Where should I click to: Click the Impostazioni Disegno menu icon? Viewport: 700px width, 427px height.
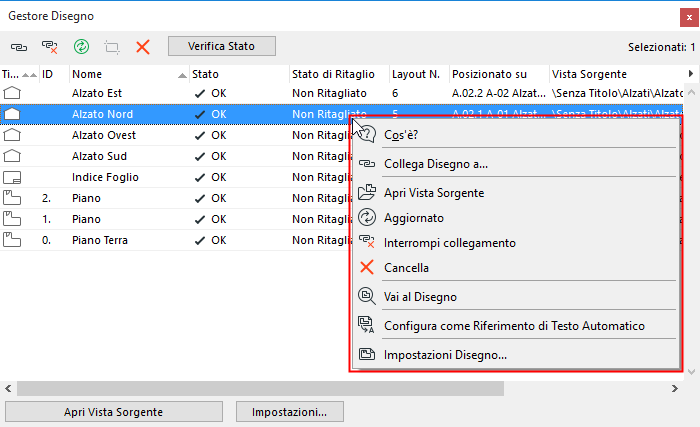366,354
